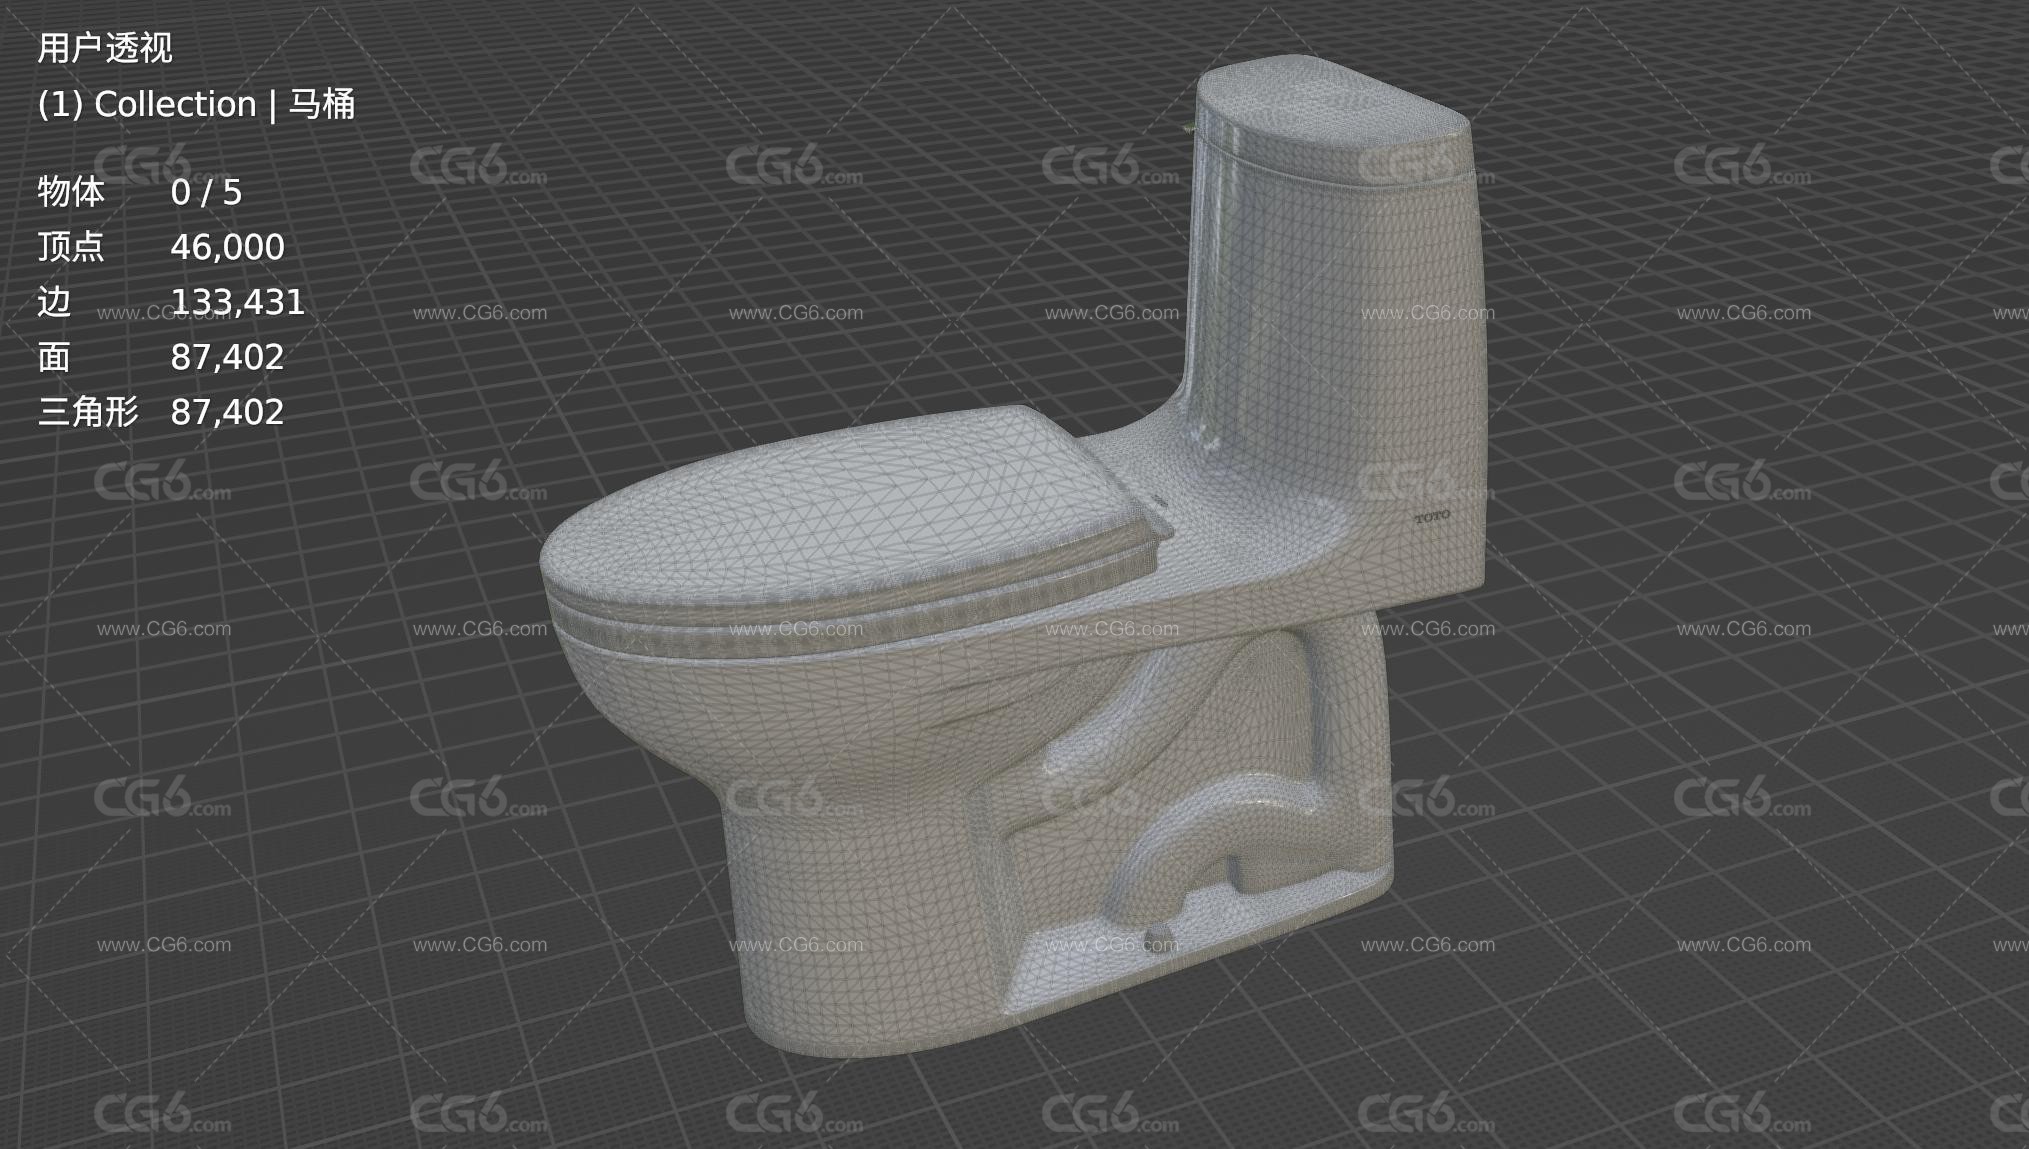Click the object count value '0 / 5'
This screenshot has height=1149, width=2029.
pos(207,193)
